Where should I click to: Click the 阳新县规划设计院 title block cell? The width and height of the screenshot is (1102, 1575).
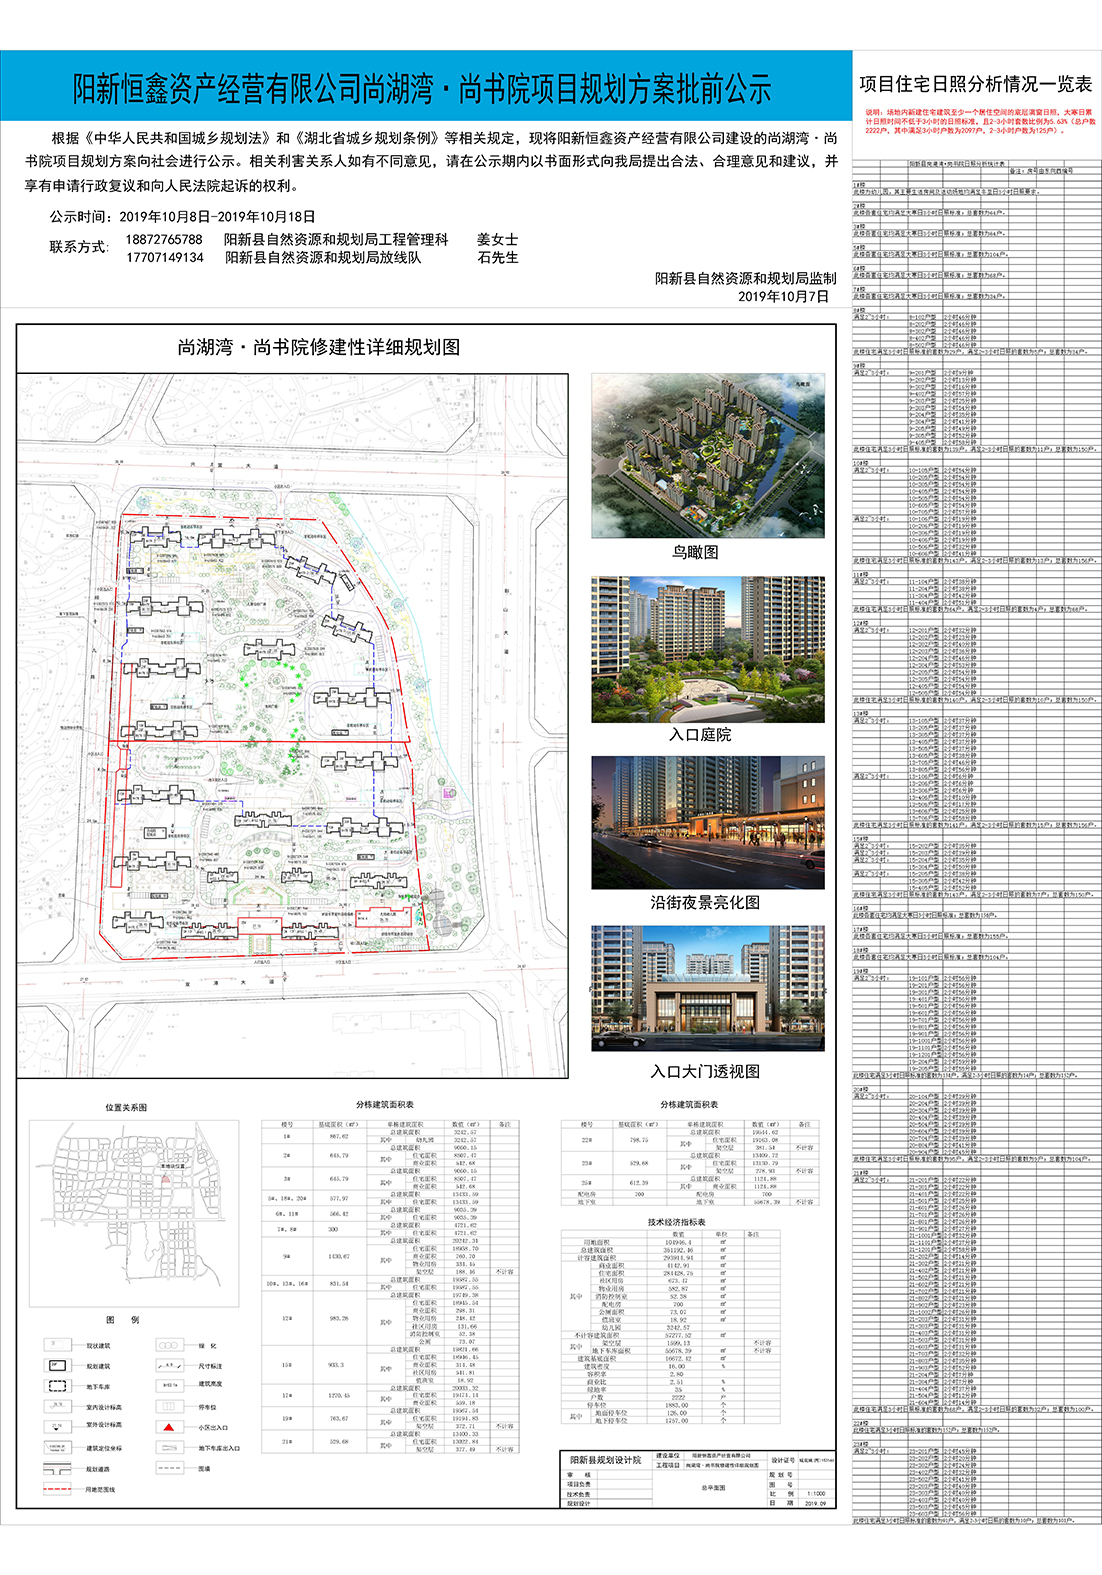(x=605, y=1461)
